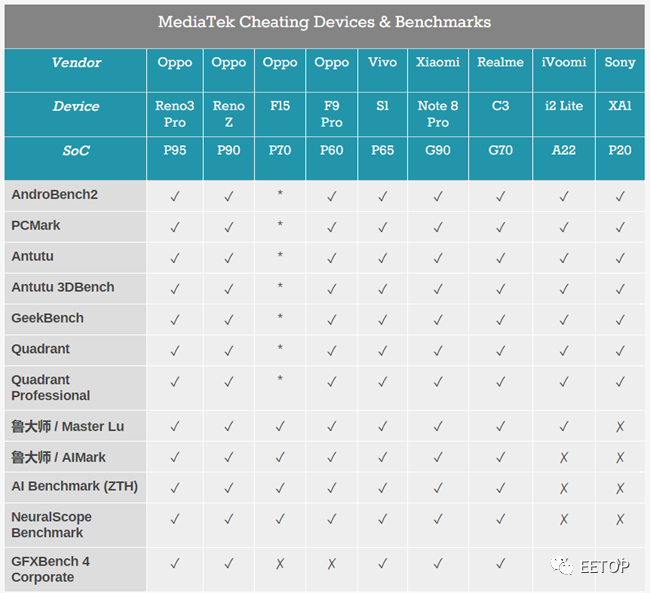Click the Reno3 Pro device cell
Viewport: 650px width, 593px height.
(175, 114)
